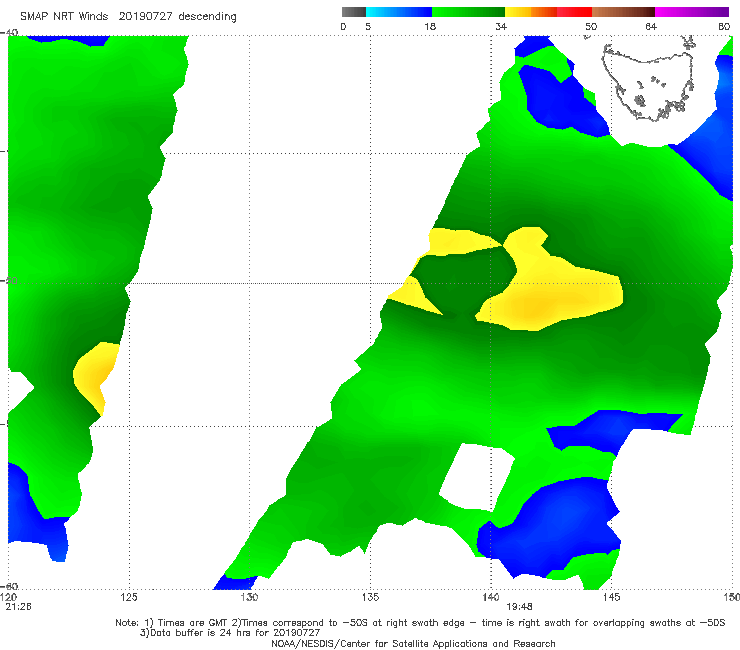Click the latitude label "-60"
This screenshot has height=650, width=740.
pyautogui.click(x=10, y=586)
